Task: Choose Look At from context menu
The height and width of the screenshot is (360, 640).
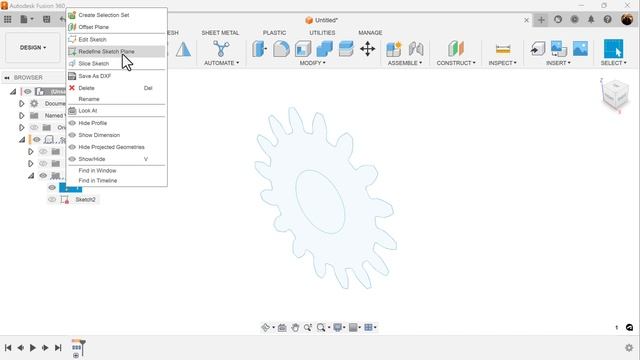Action: pos(116,111)
